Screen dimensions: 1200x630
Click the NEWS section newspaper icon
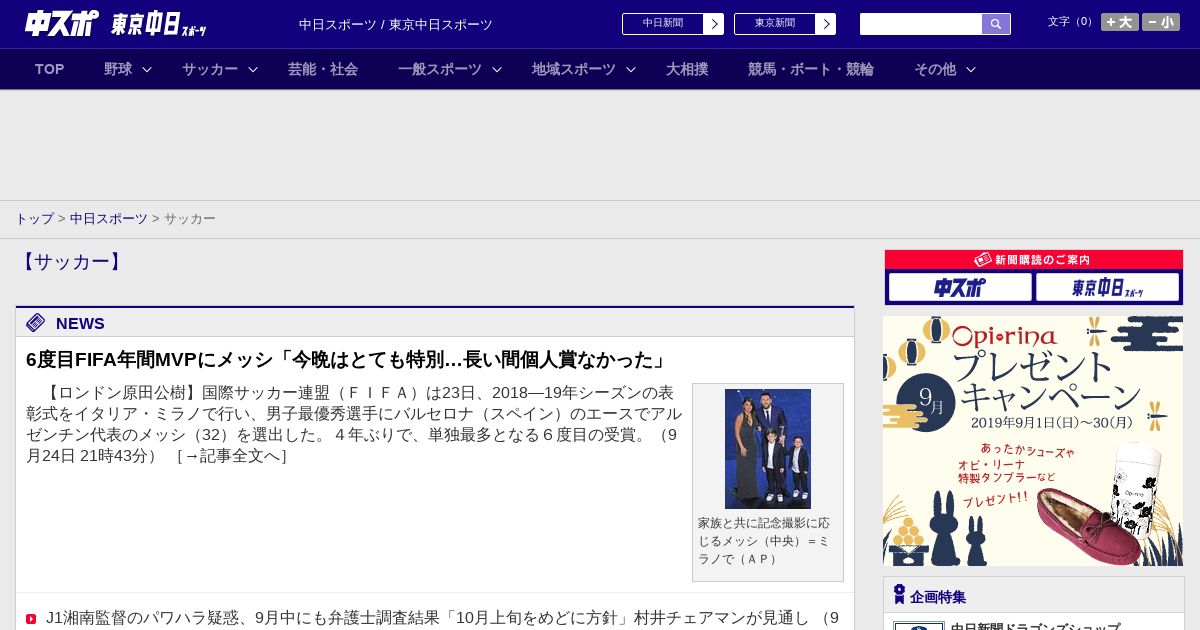(x=36, y=322)
